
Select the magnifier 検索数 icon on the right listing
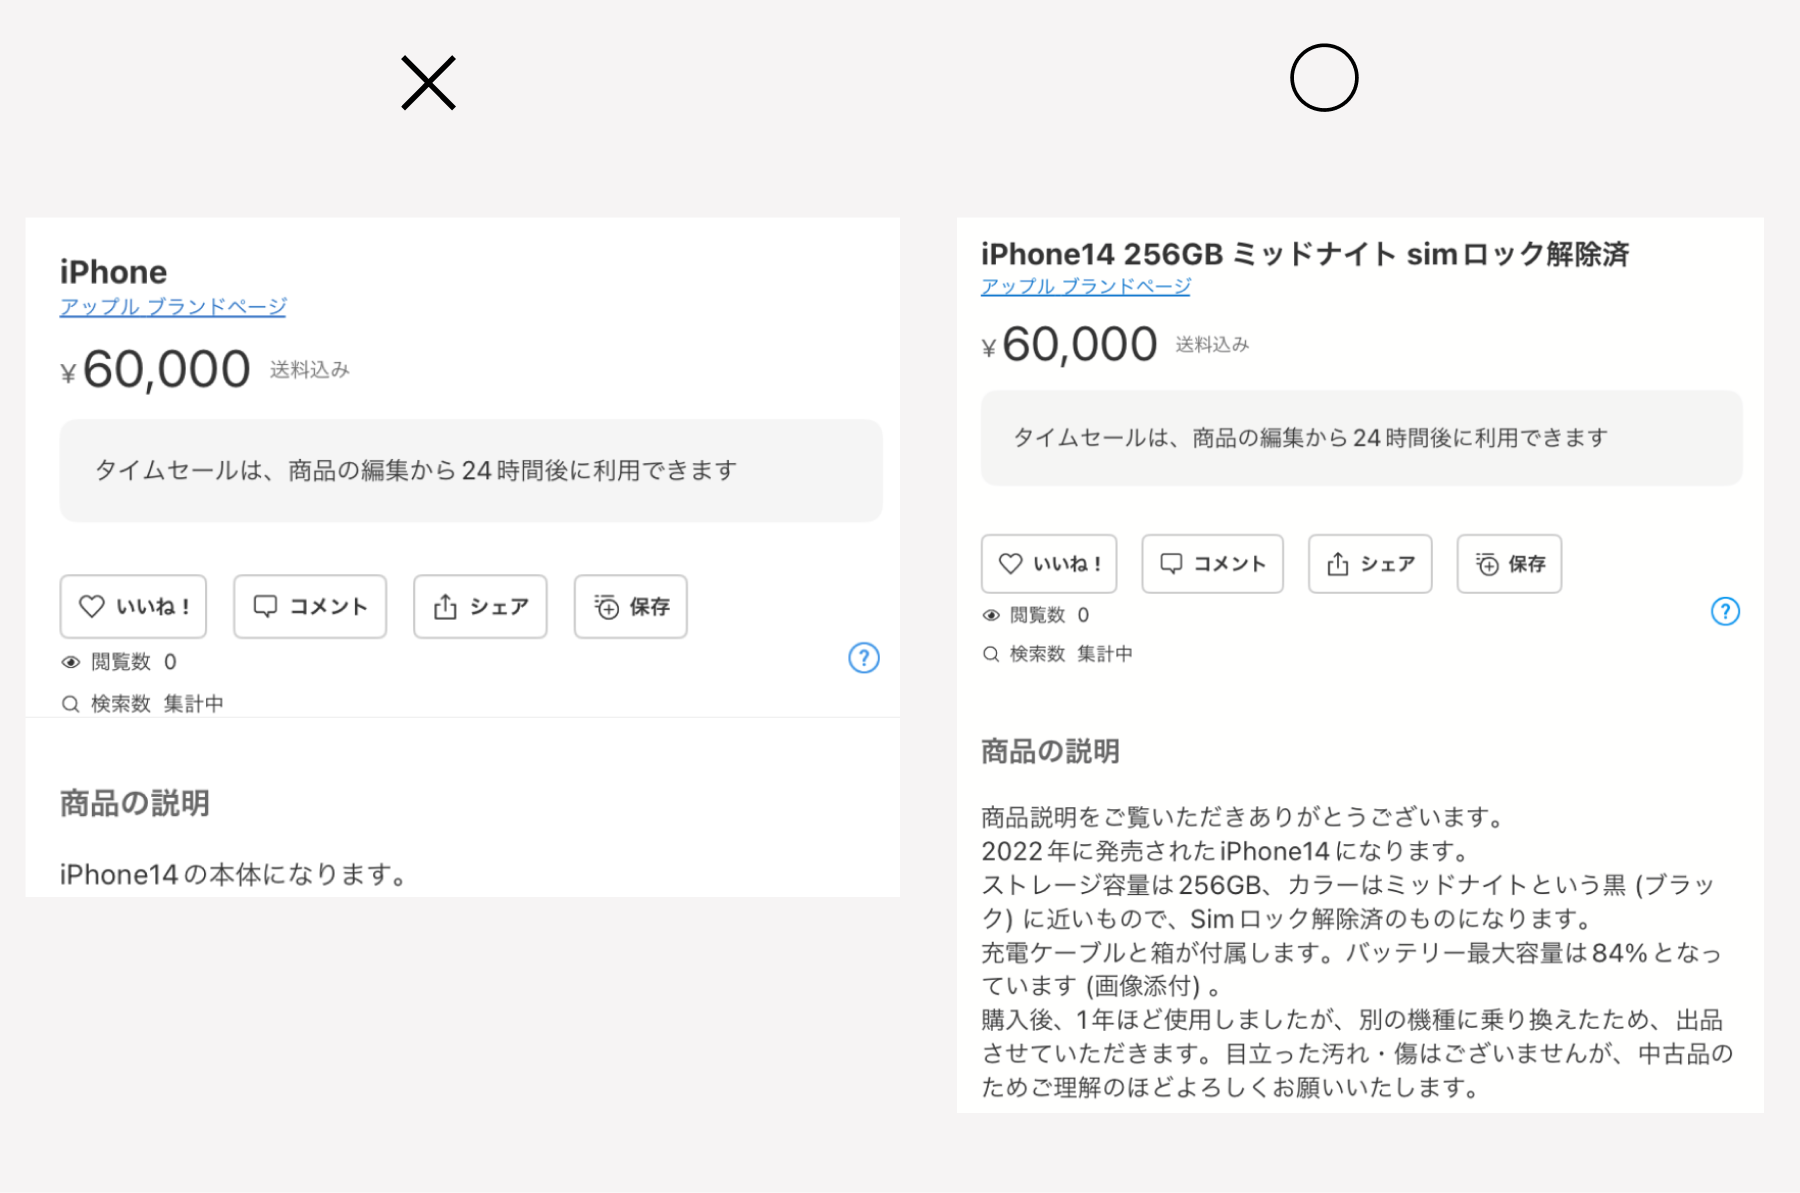click(991, 654)
